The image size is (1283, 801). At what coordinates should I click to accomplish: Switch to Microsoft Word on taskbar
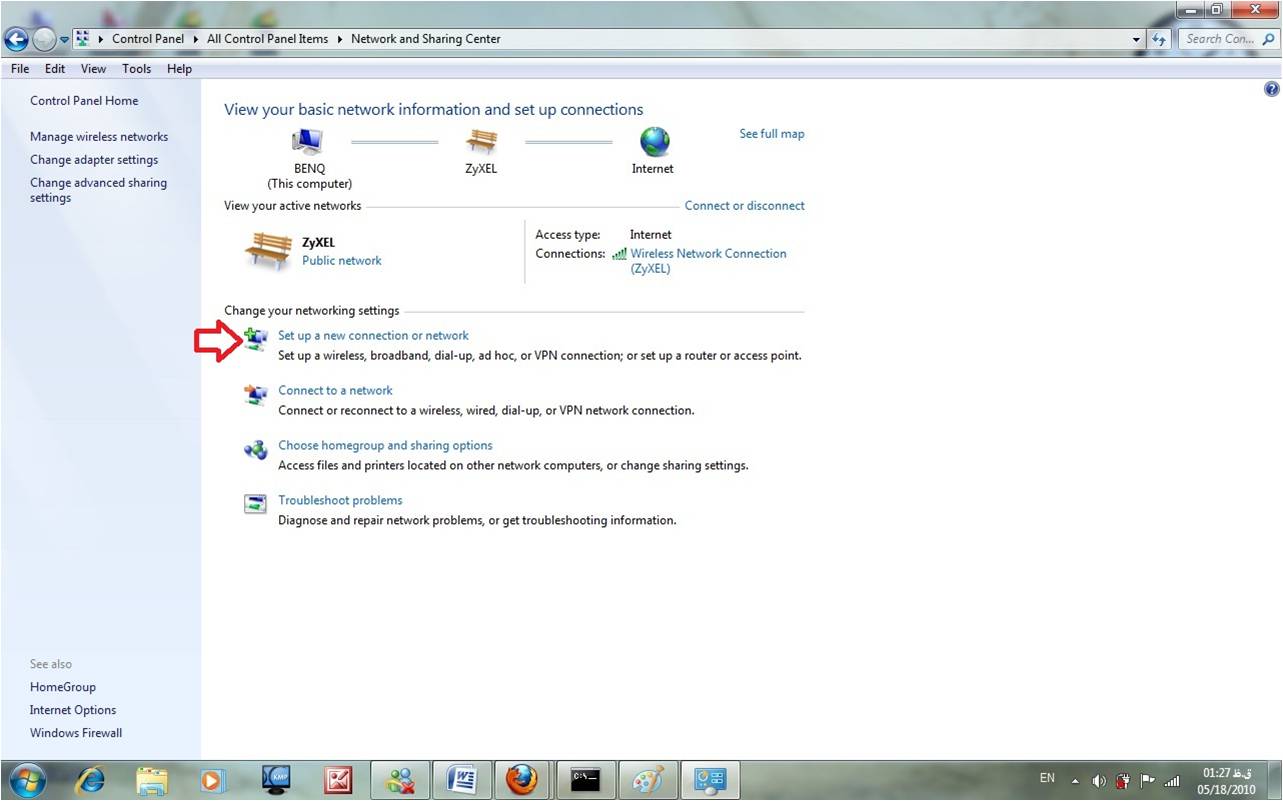[x=462, y=779]
